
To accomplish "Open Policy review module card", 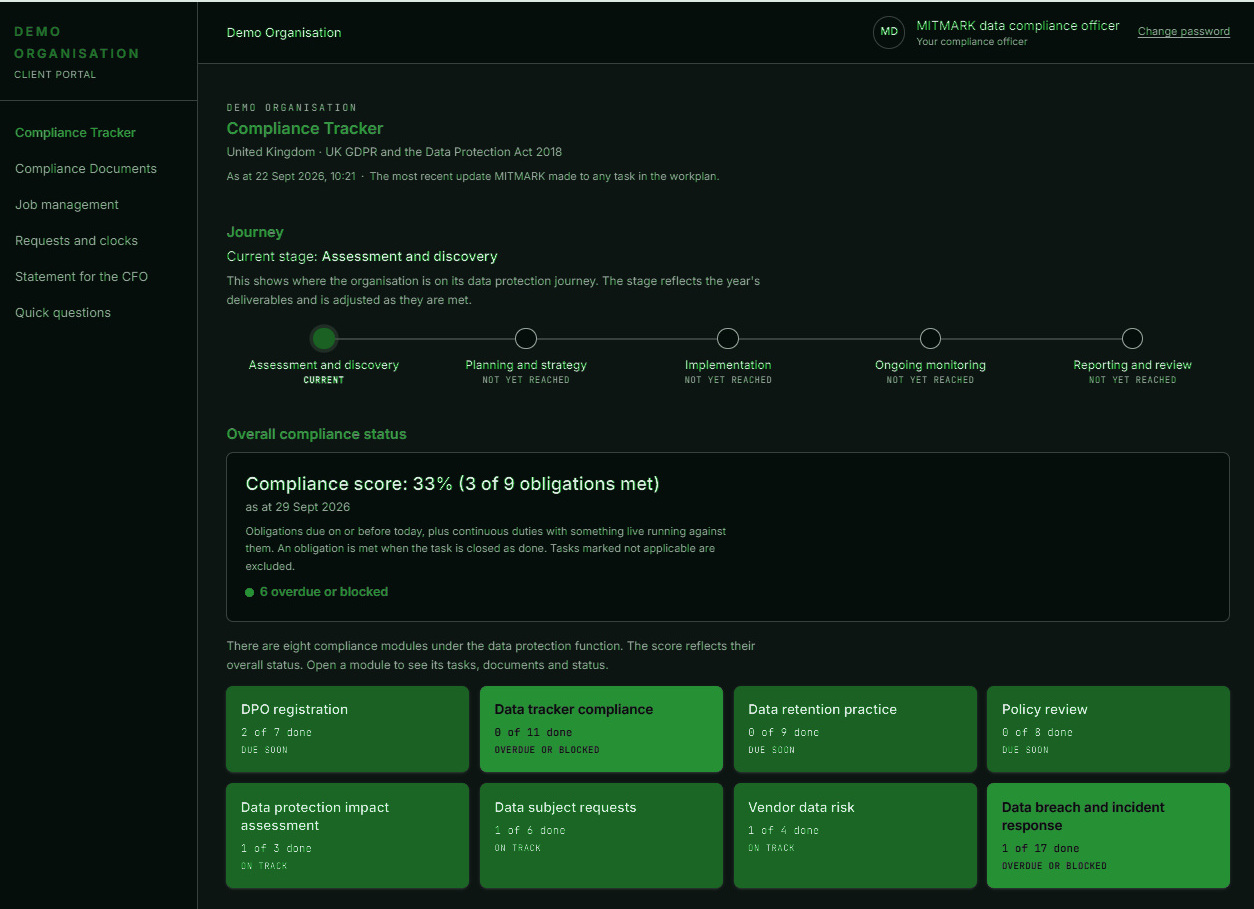I will point(1108,729).
